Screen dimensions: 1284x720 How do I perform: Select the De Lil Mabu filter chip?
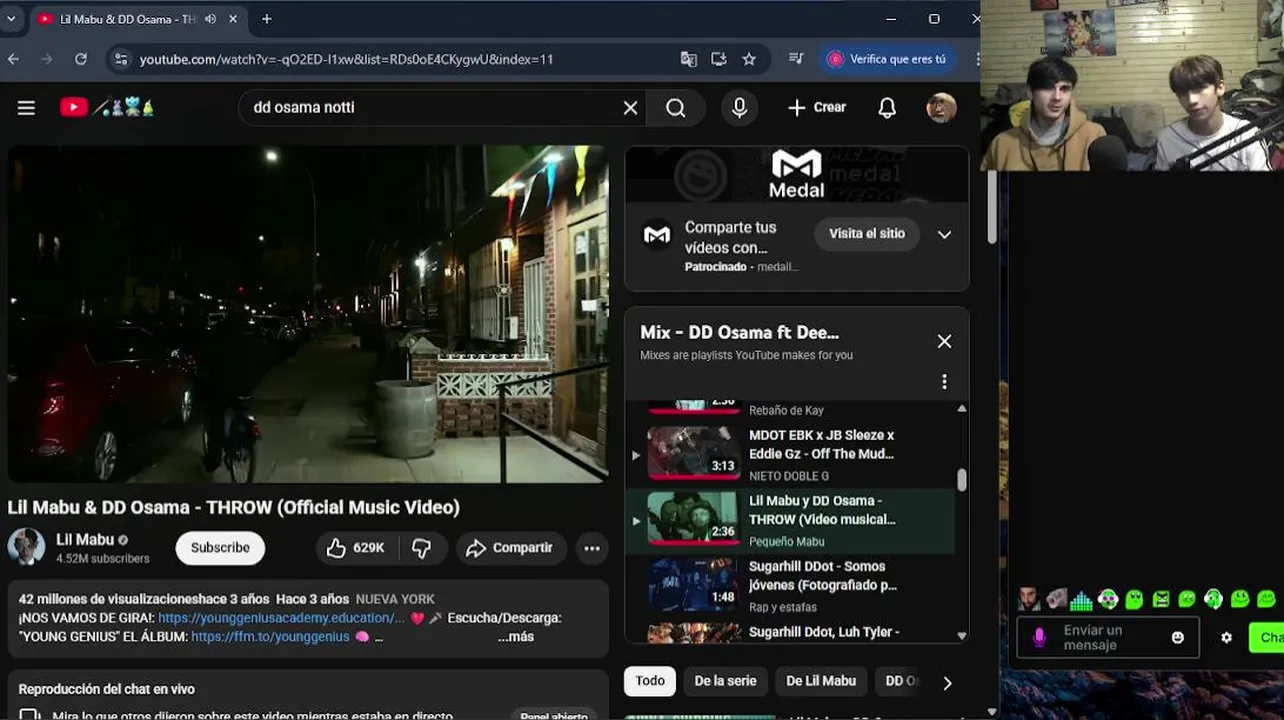click(821, 681)
